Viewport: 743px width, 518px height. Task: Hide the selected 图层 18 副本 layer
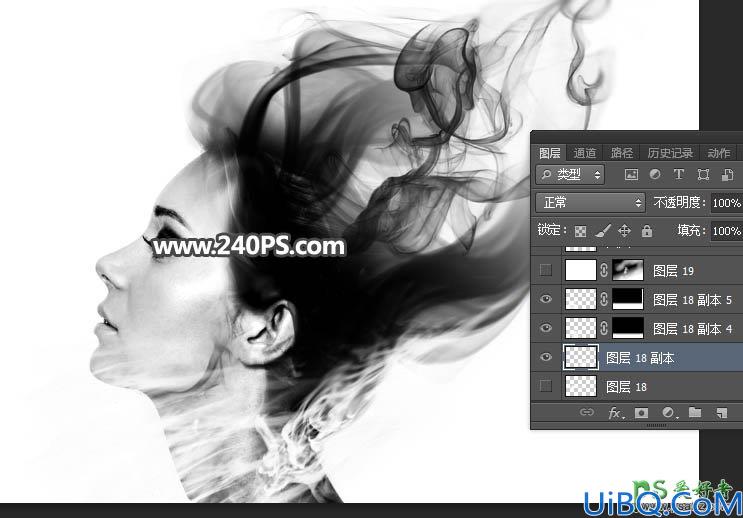pos(546,357)
